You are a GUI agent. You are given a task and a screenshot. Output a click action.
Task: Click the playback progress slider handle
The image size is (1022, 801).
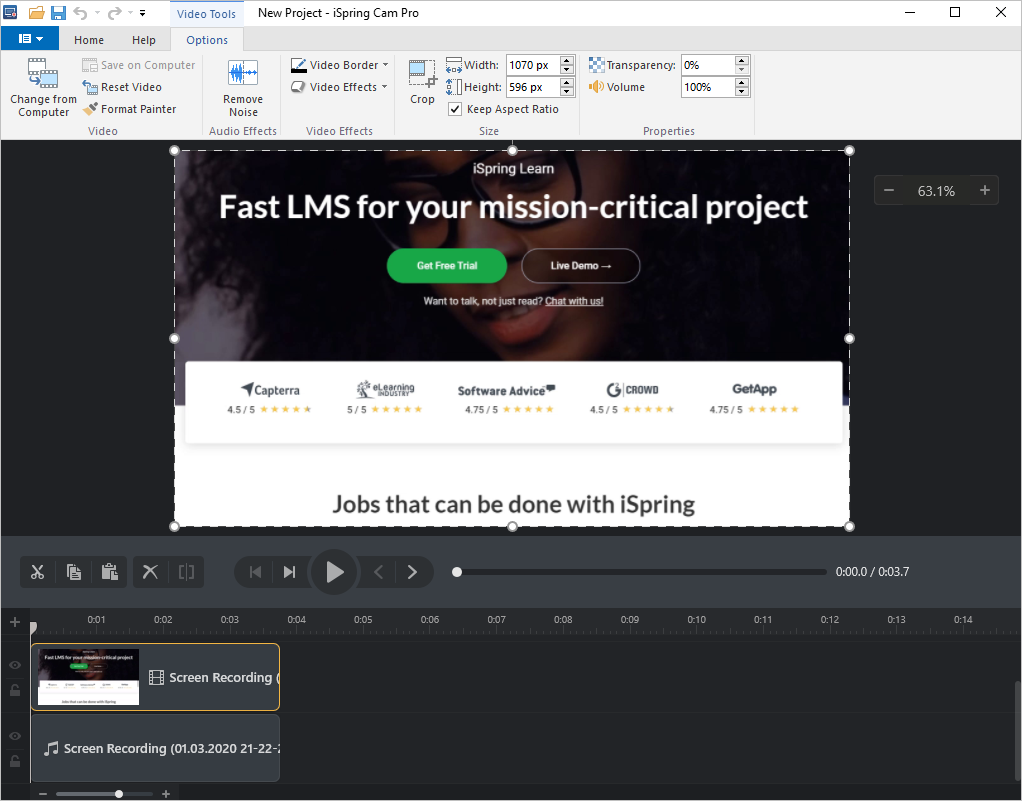tap(457, 572)
